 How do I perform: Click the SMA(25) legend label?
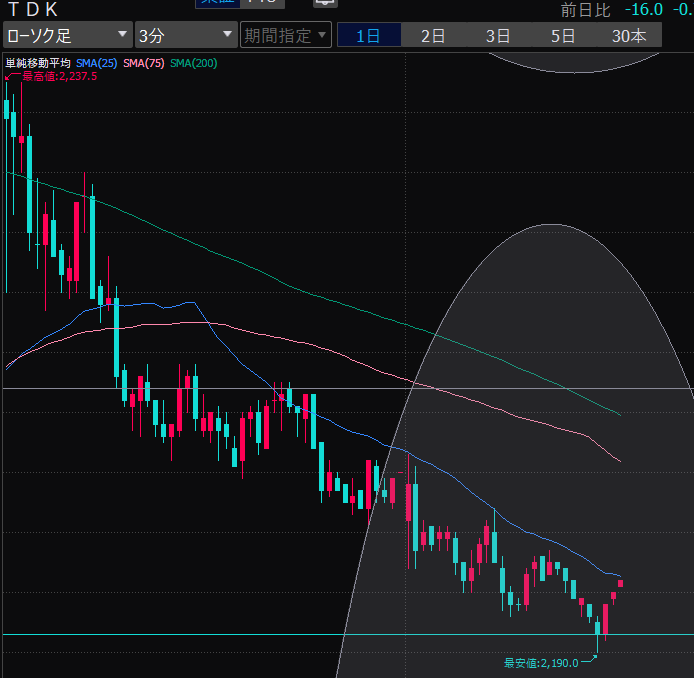point(96,63)
